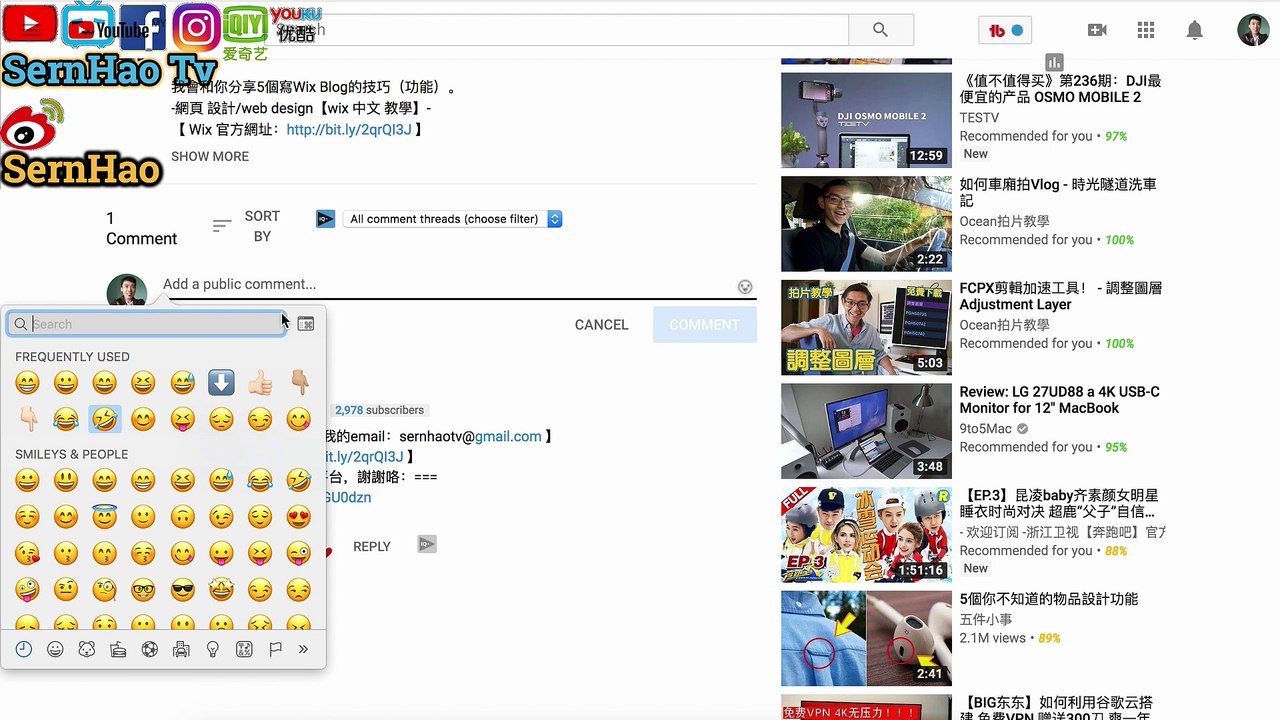Open the car wash vlog thumbnail (2:22)
This screenshot has width=1280, height=720.
click(866, 224)
